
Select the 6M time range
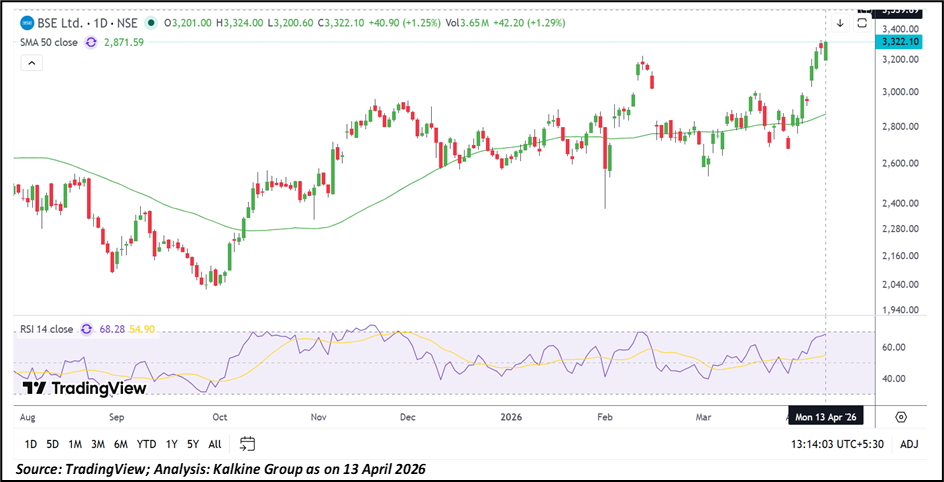[121, 444]
